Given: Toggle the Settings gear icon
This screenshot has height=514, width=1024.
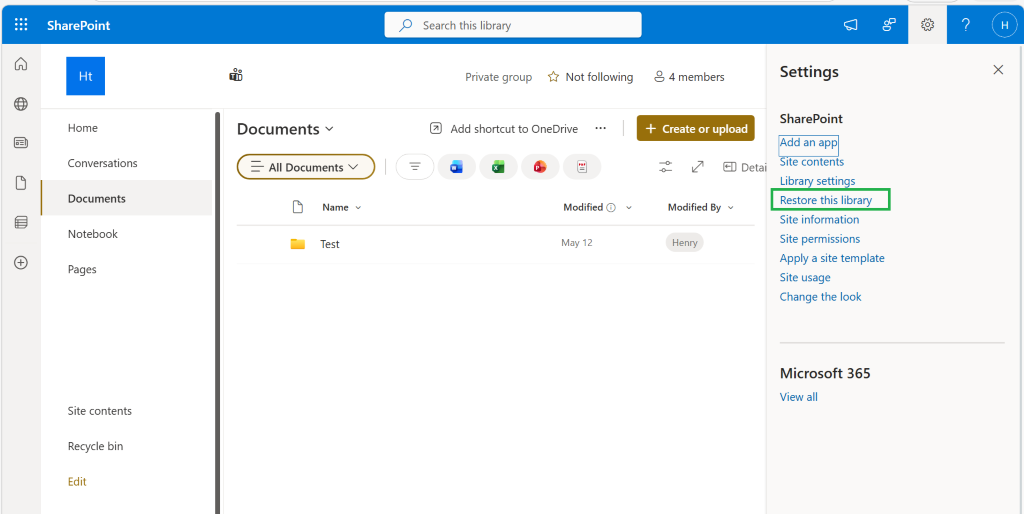Looking at the screenshot, I should click(927, 25).
